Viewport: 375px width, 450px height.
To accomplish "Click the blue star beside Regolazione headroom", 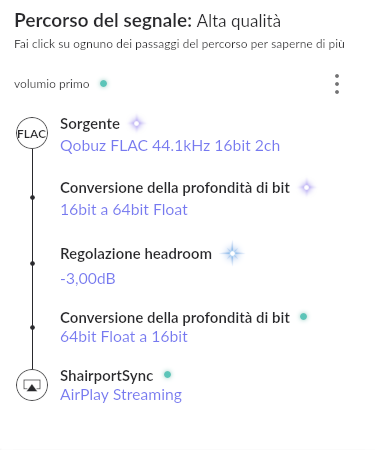I will point(232,253).
